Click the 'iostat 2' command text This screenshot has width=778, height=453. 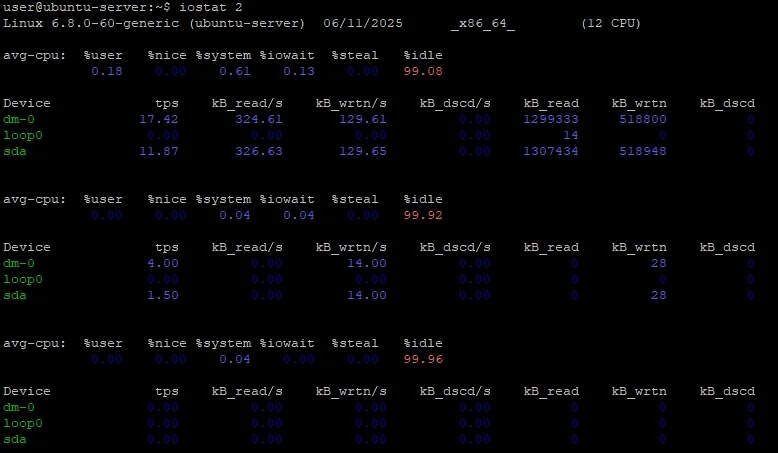tap(210, 7)
